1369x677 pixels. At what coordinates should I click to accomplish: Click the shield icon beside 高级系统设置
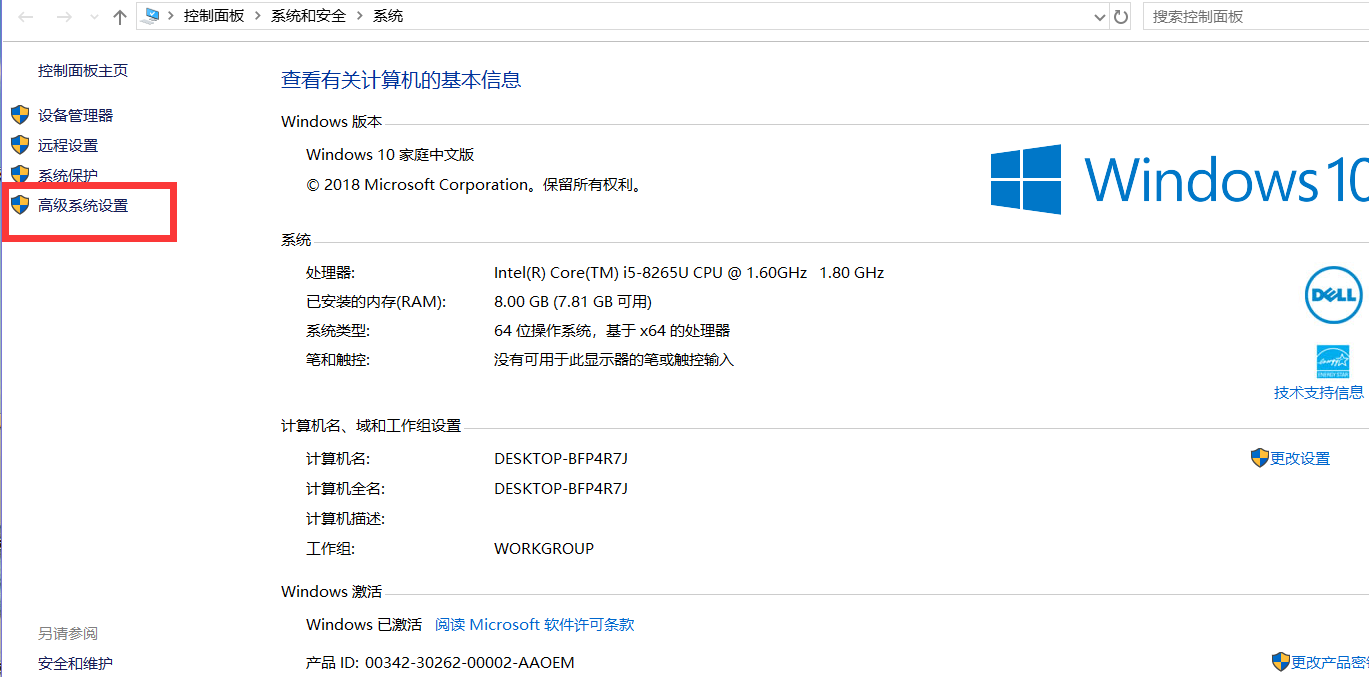[20, 204]
